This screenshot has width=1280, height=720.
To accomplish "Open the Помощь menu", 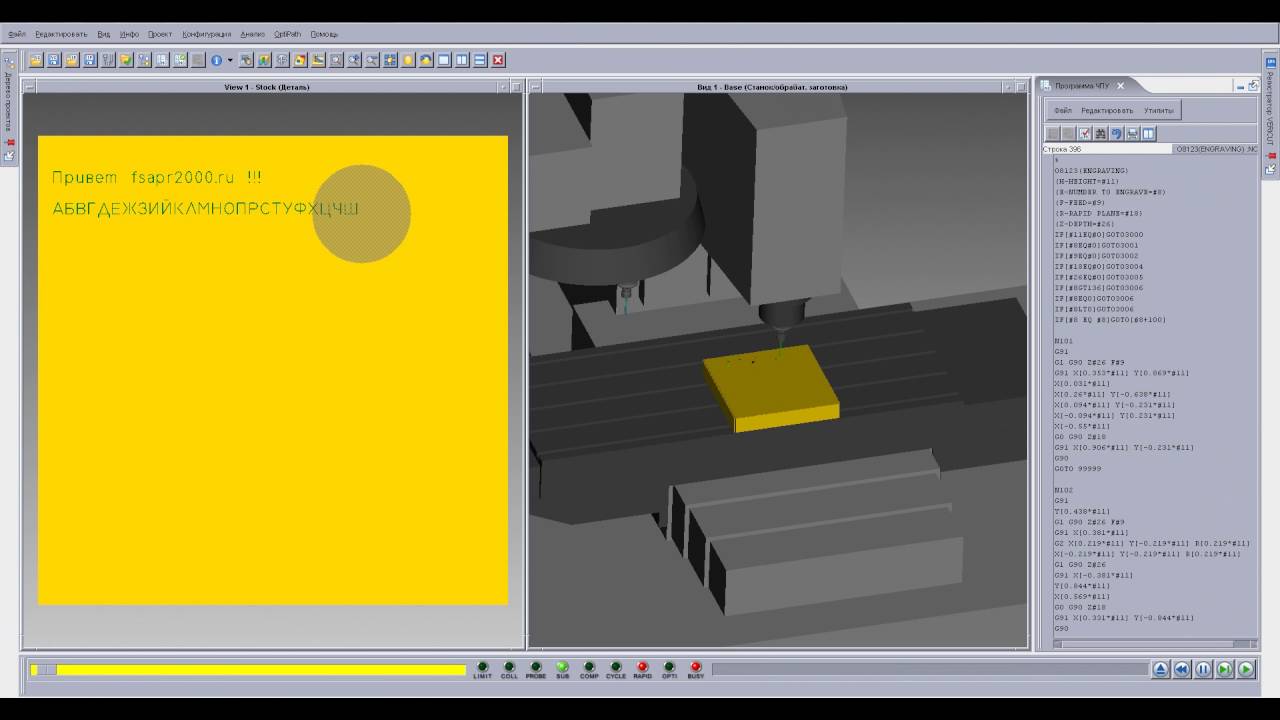I will 324,34.
